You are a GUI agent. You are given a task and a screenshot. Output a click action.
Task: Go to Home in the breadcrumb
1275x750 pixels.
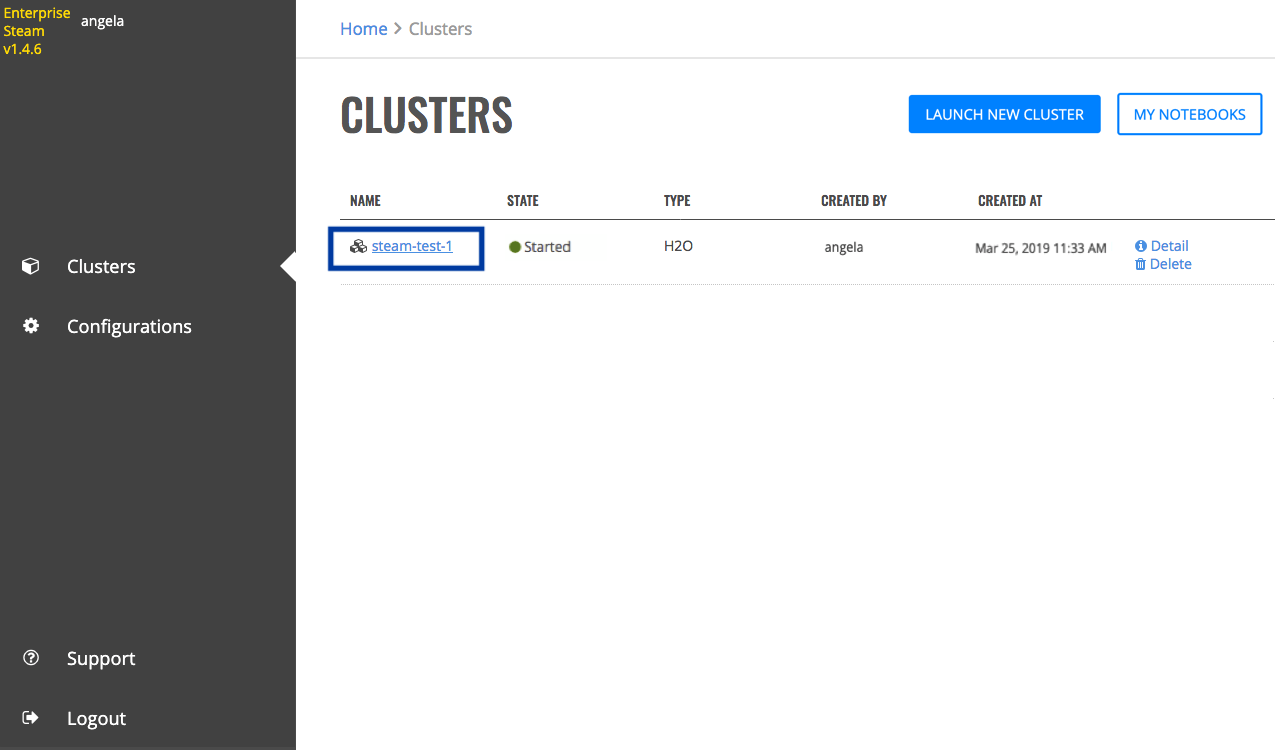[364, 29]
